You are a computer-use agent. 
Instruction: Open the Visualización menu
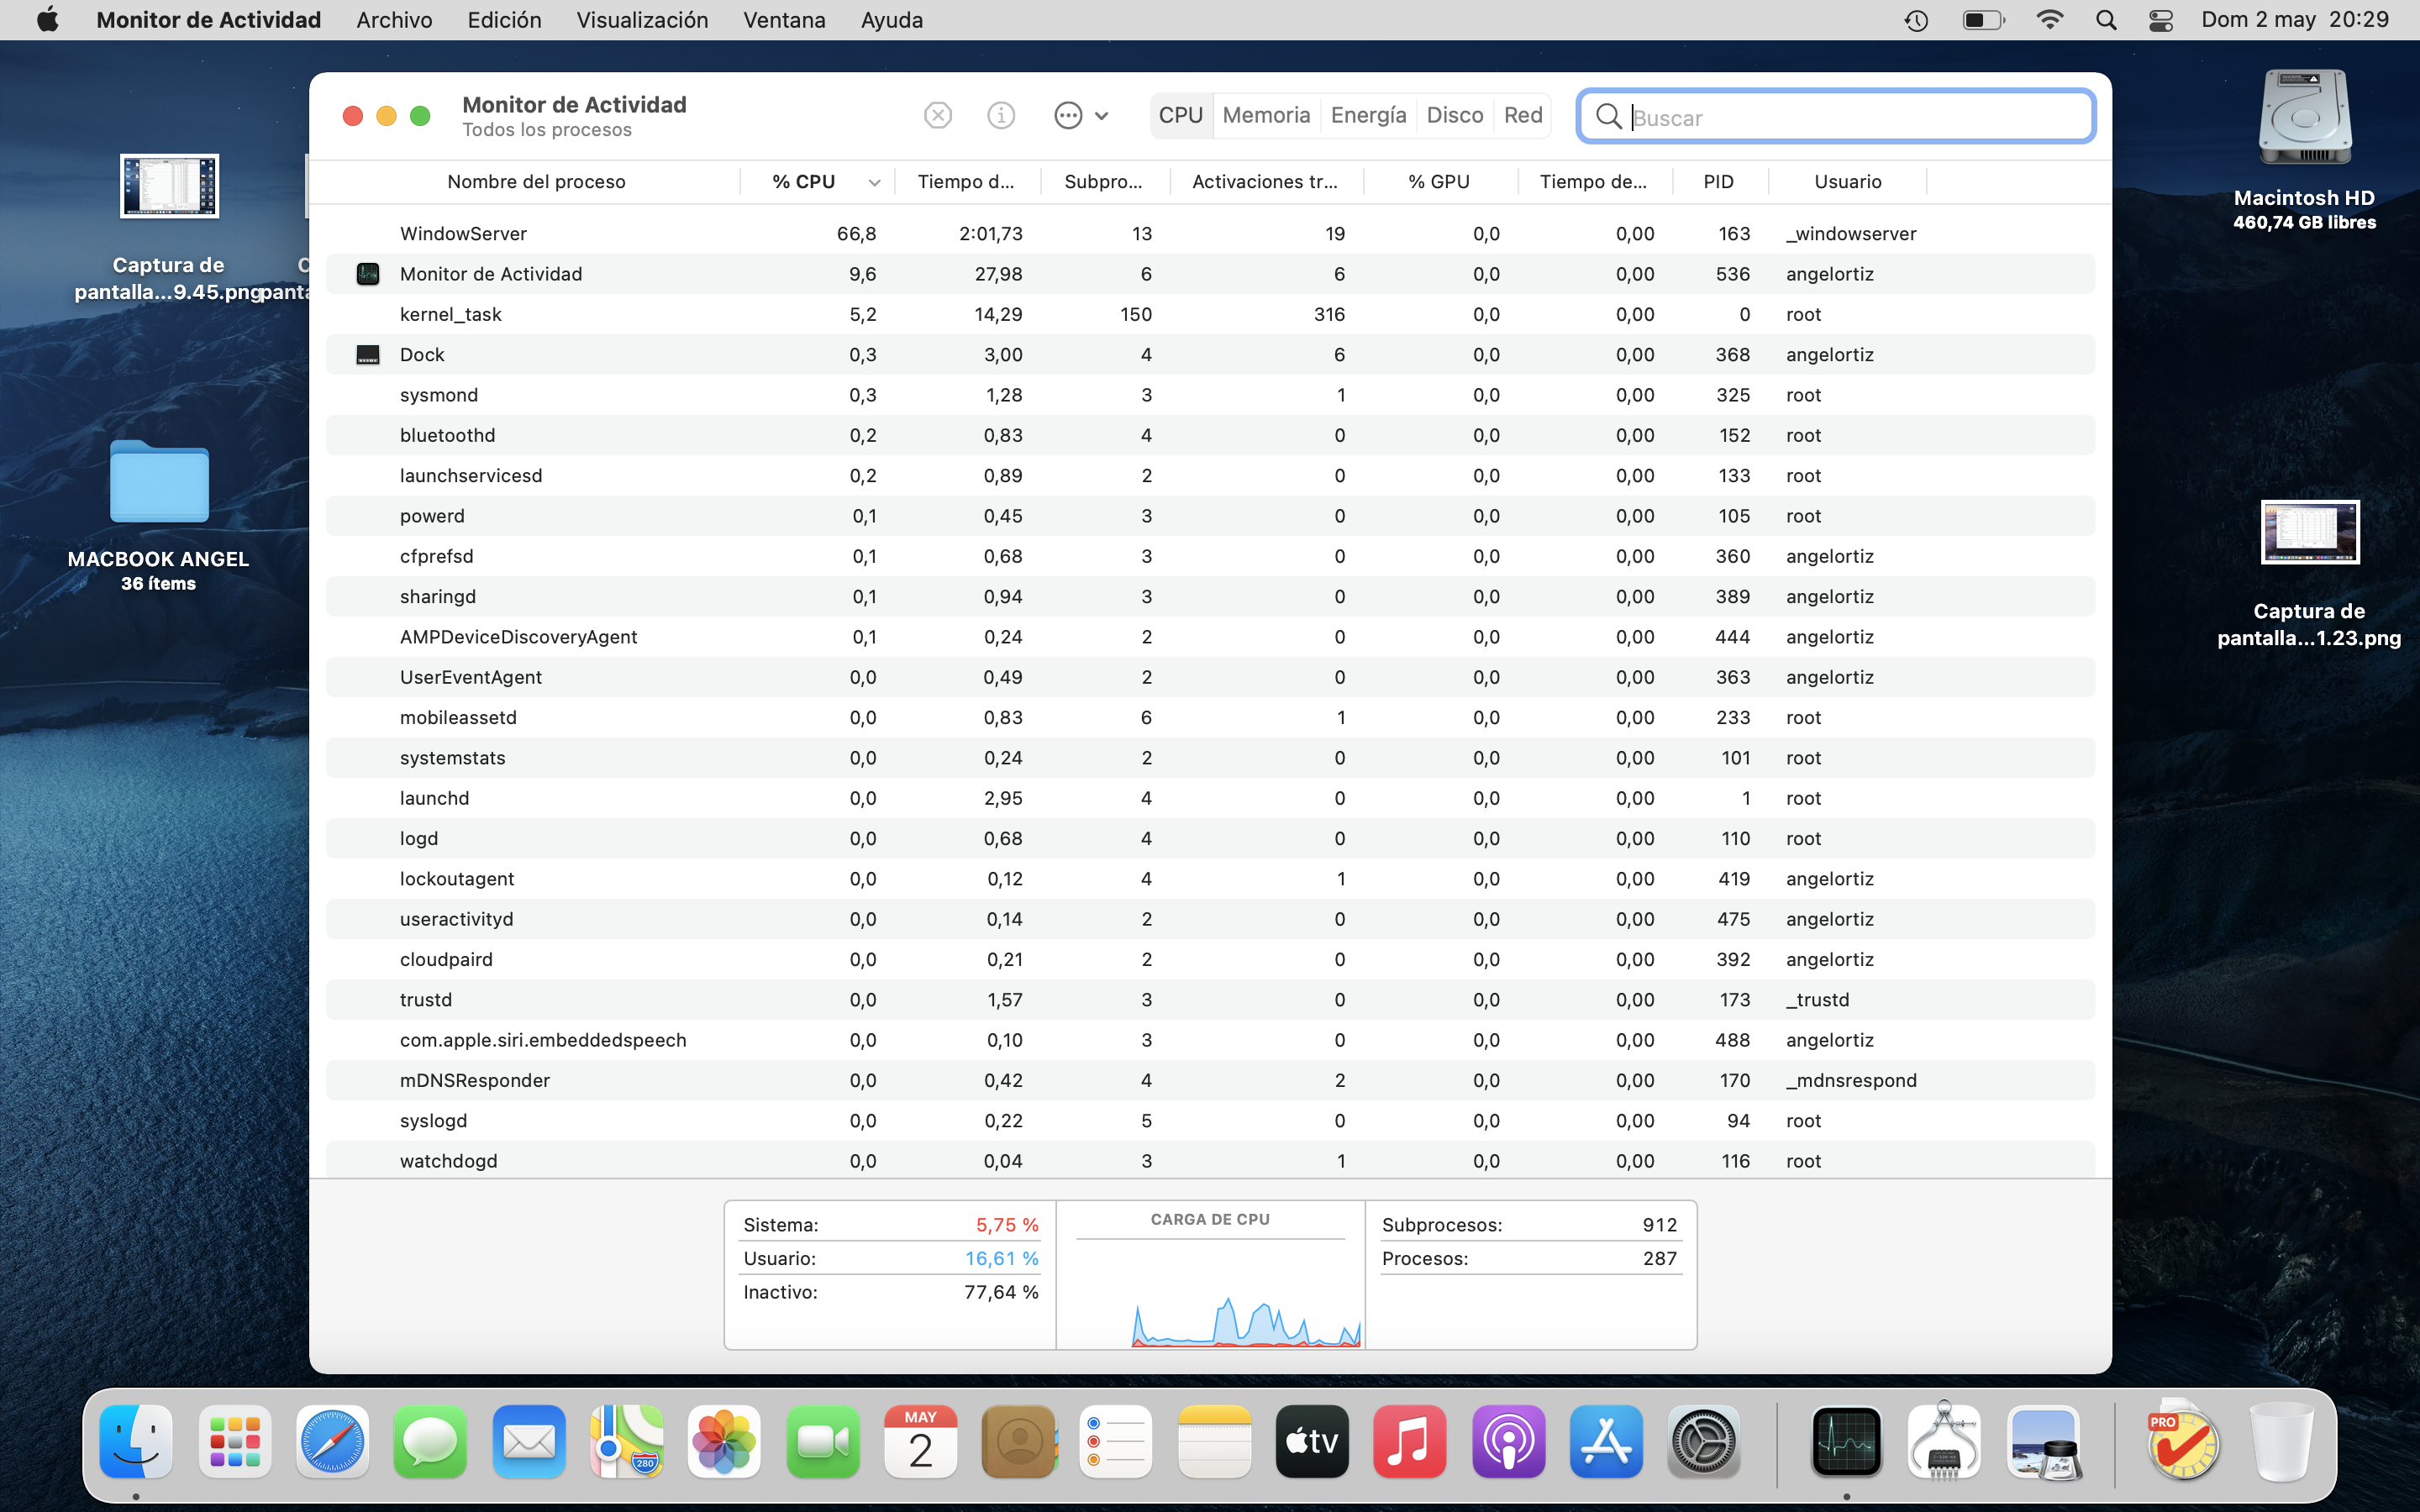641,20
